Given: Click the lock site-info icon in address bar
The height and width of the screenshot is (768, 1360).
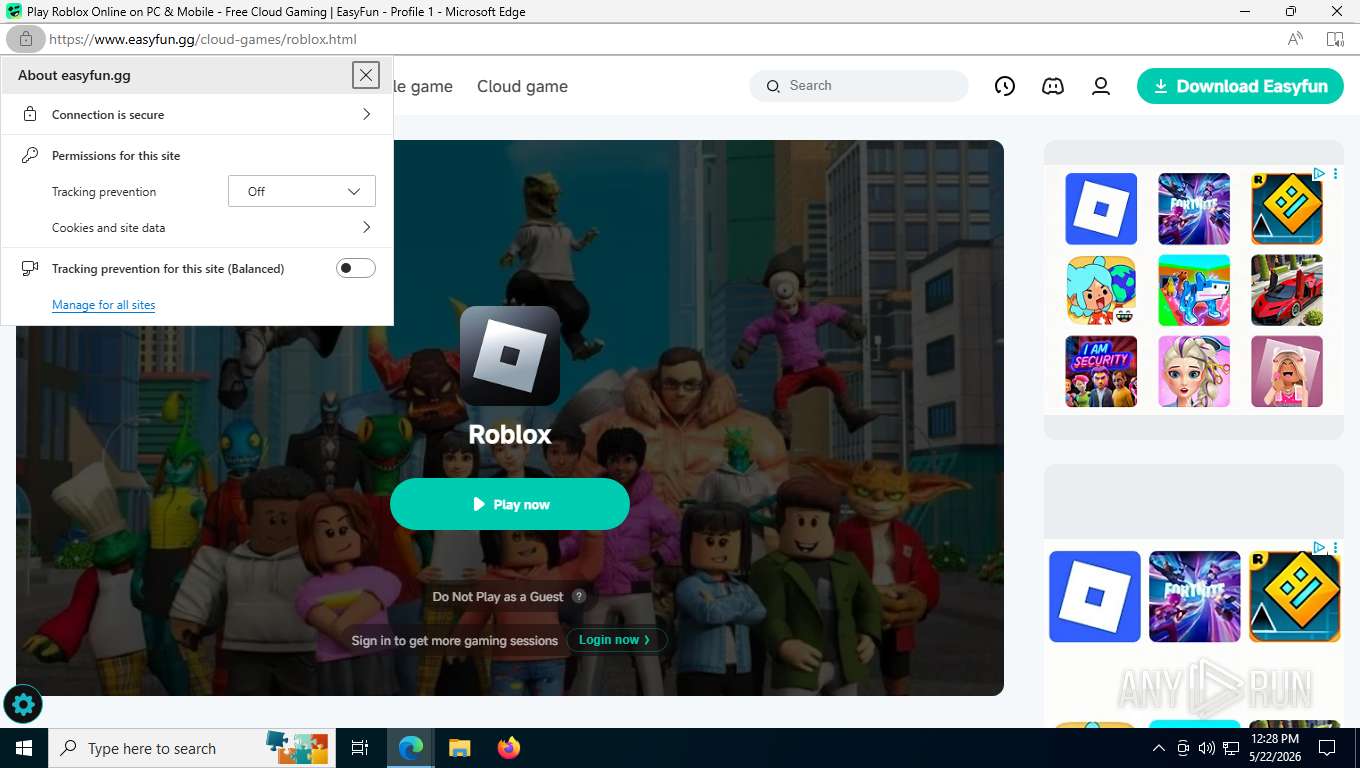Looking at the screenshot, I should tap(25, 39).
